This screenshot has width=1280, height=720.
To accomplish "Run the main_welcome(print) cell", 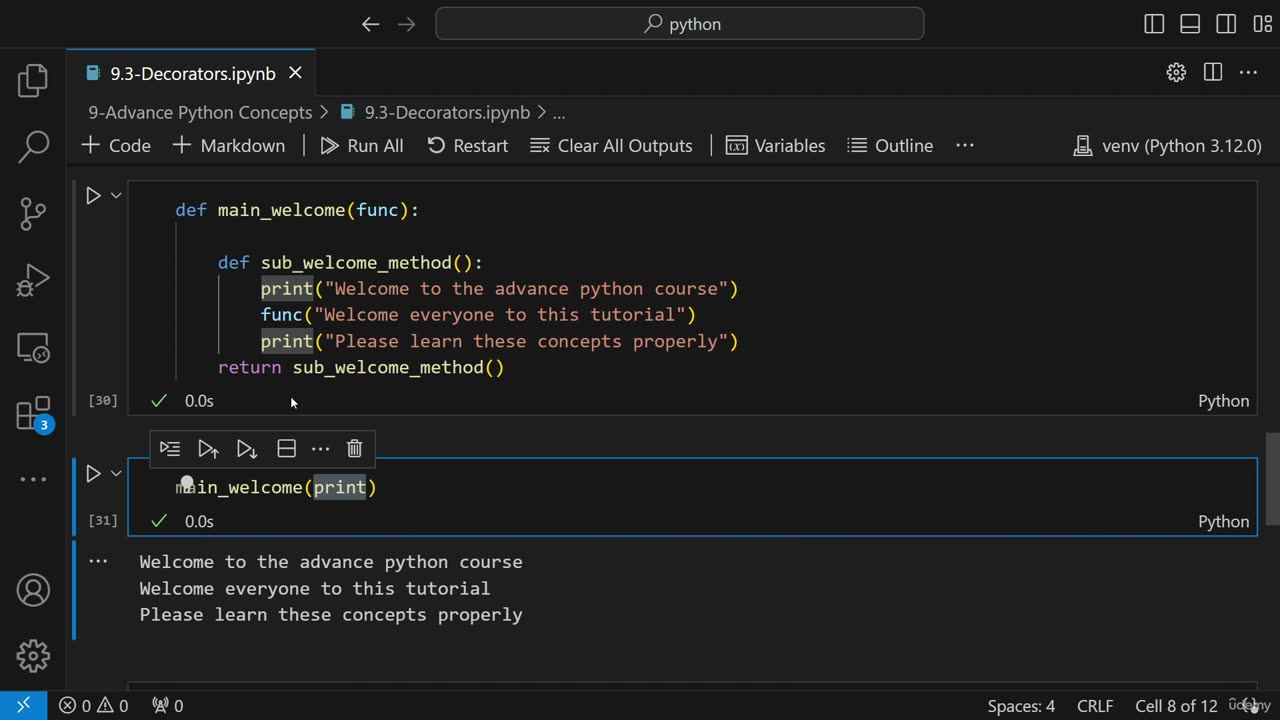I will coord(93,474).
